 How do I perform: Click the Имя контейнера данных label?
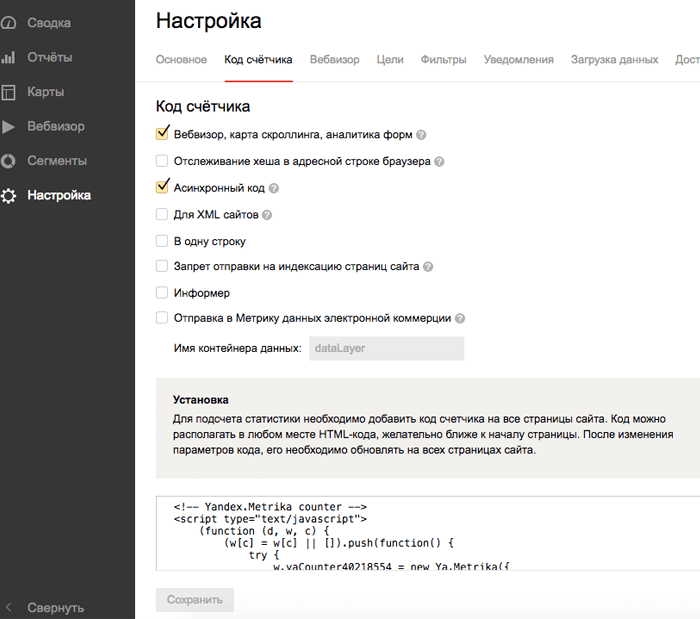click(x=238, y=349)
